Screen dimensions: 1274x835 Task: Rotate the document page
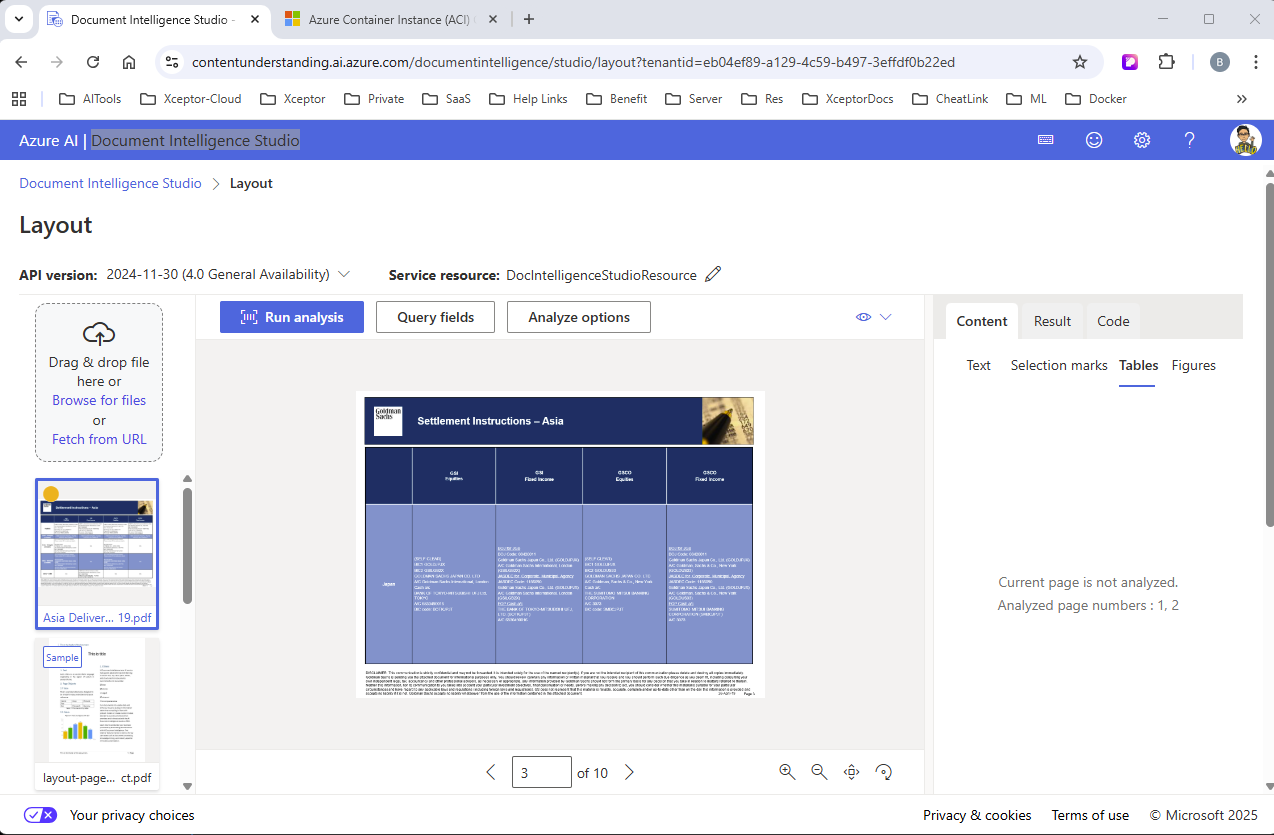[884, 771]
